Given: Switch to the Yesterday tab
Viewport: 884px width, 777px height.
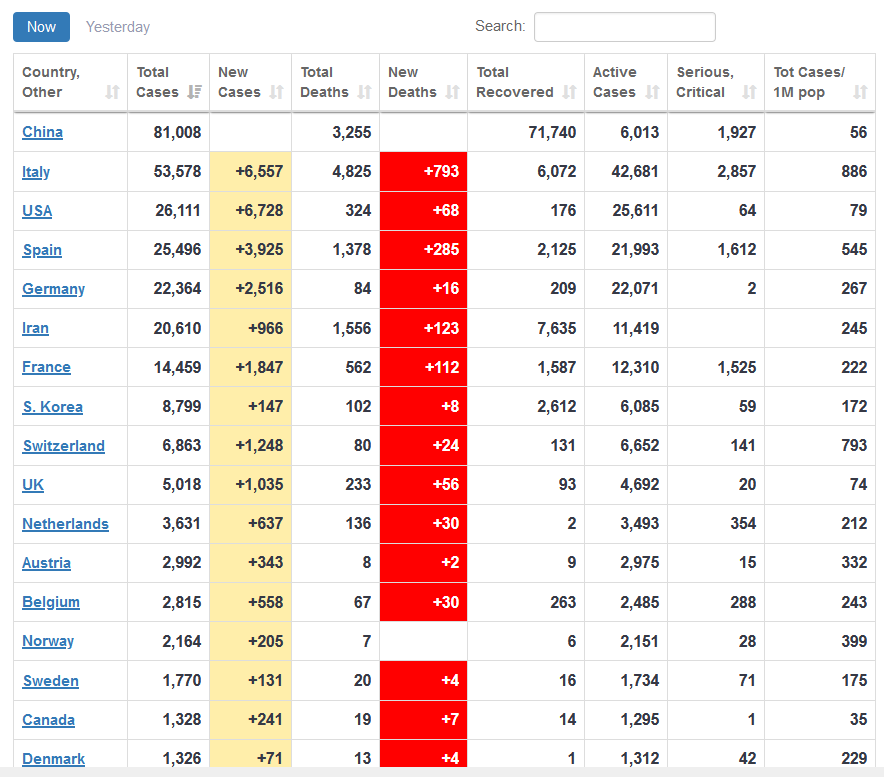Looking at the screenshot, I should click(x=118, y=27).
